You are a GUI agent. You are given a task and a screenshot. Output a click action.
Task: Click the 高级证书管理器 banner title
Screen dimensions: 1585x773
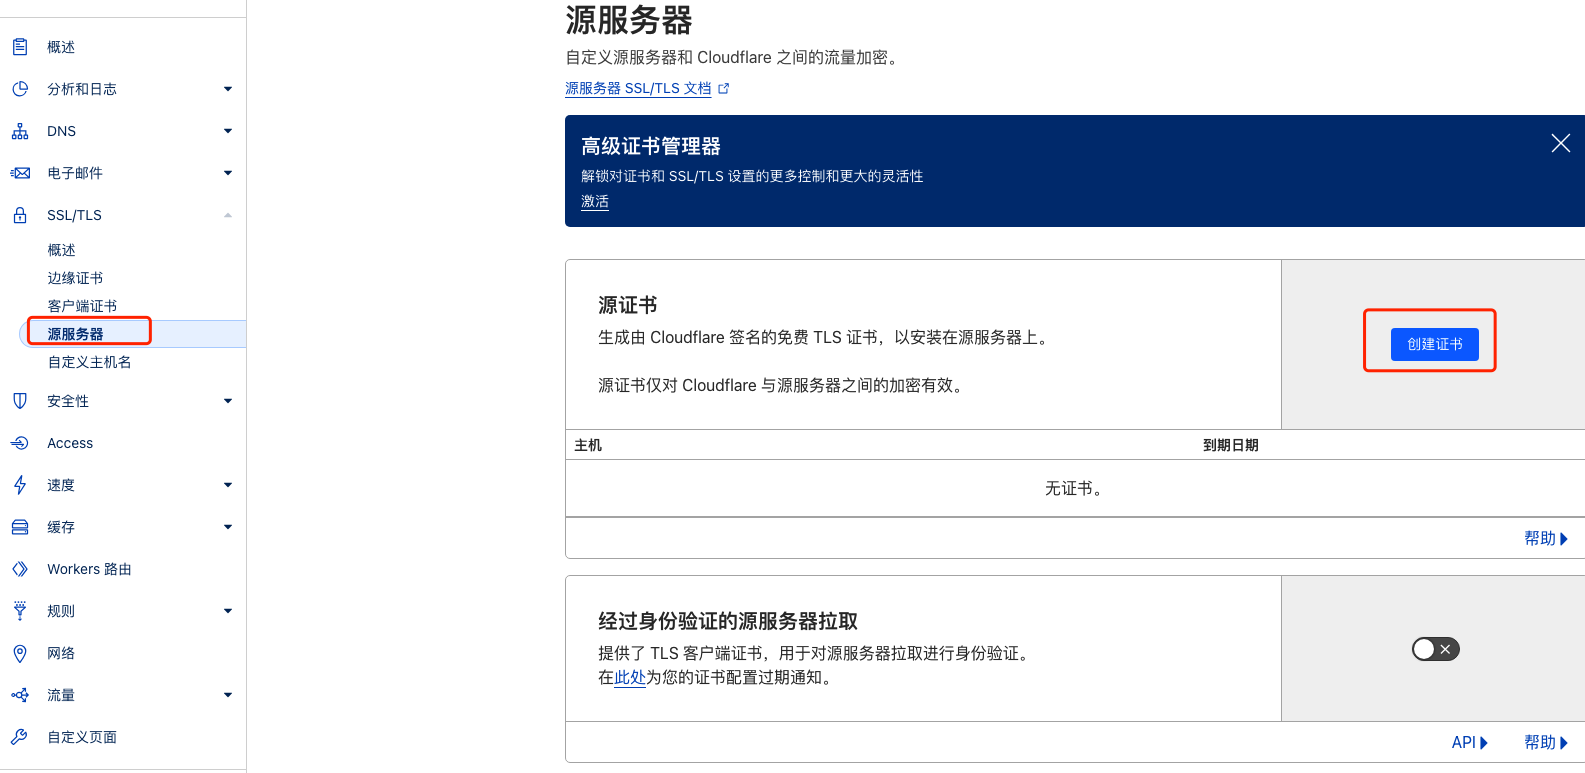tap(651, 146)
